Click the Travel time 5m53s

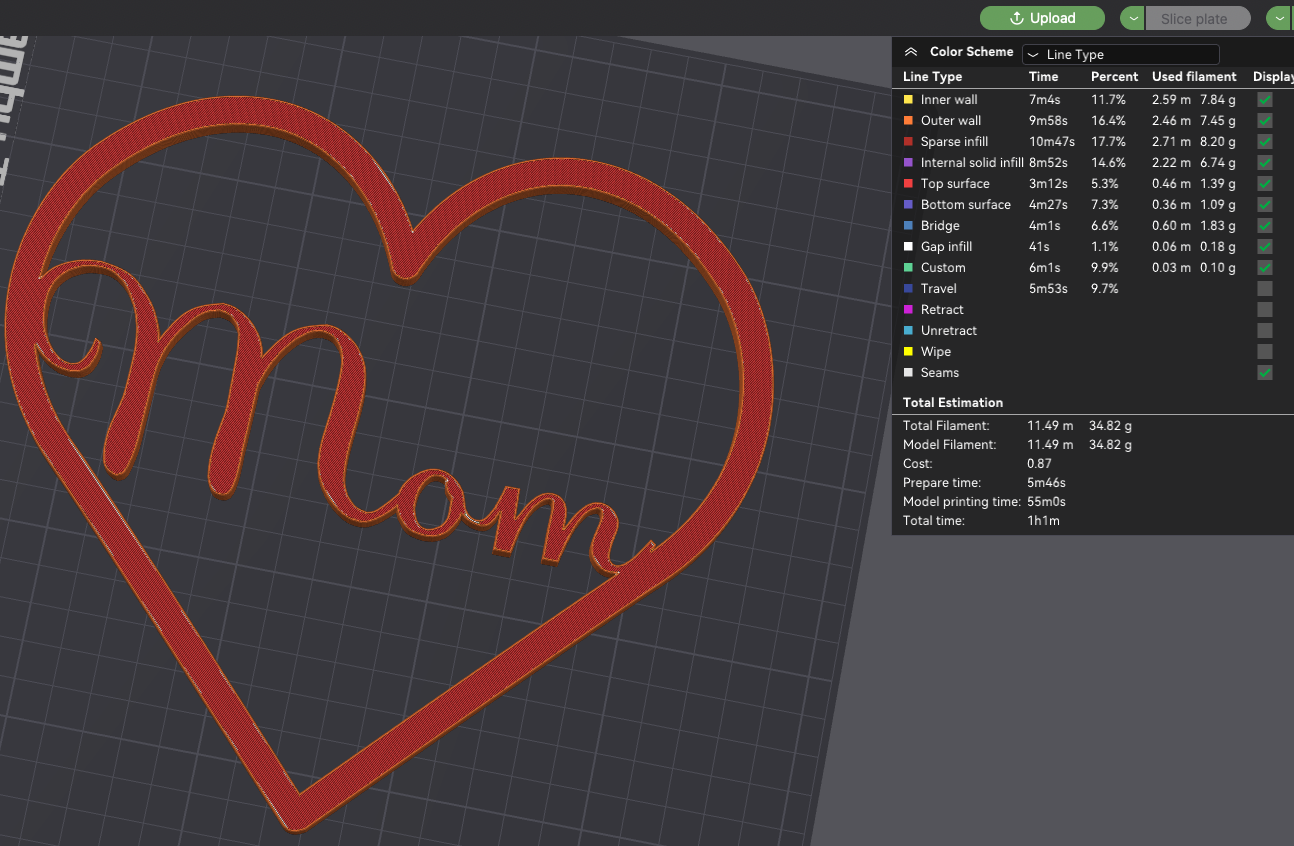click(1048, 289)
